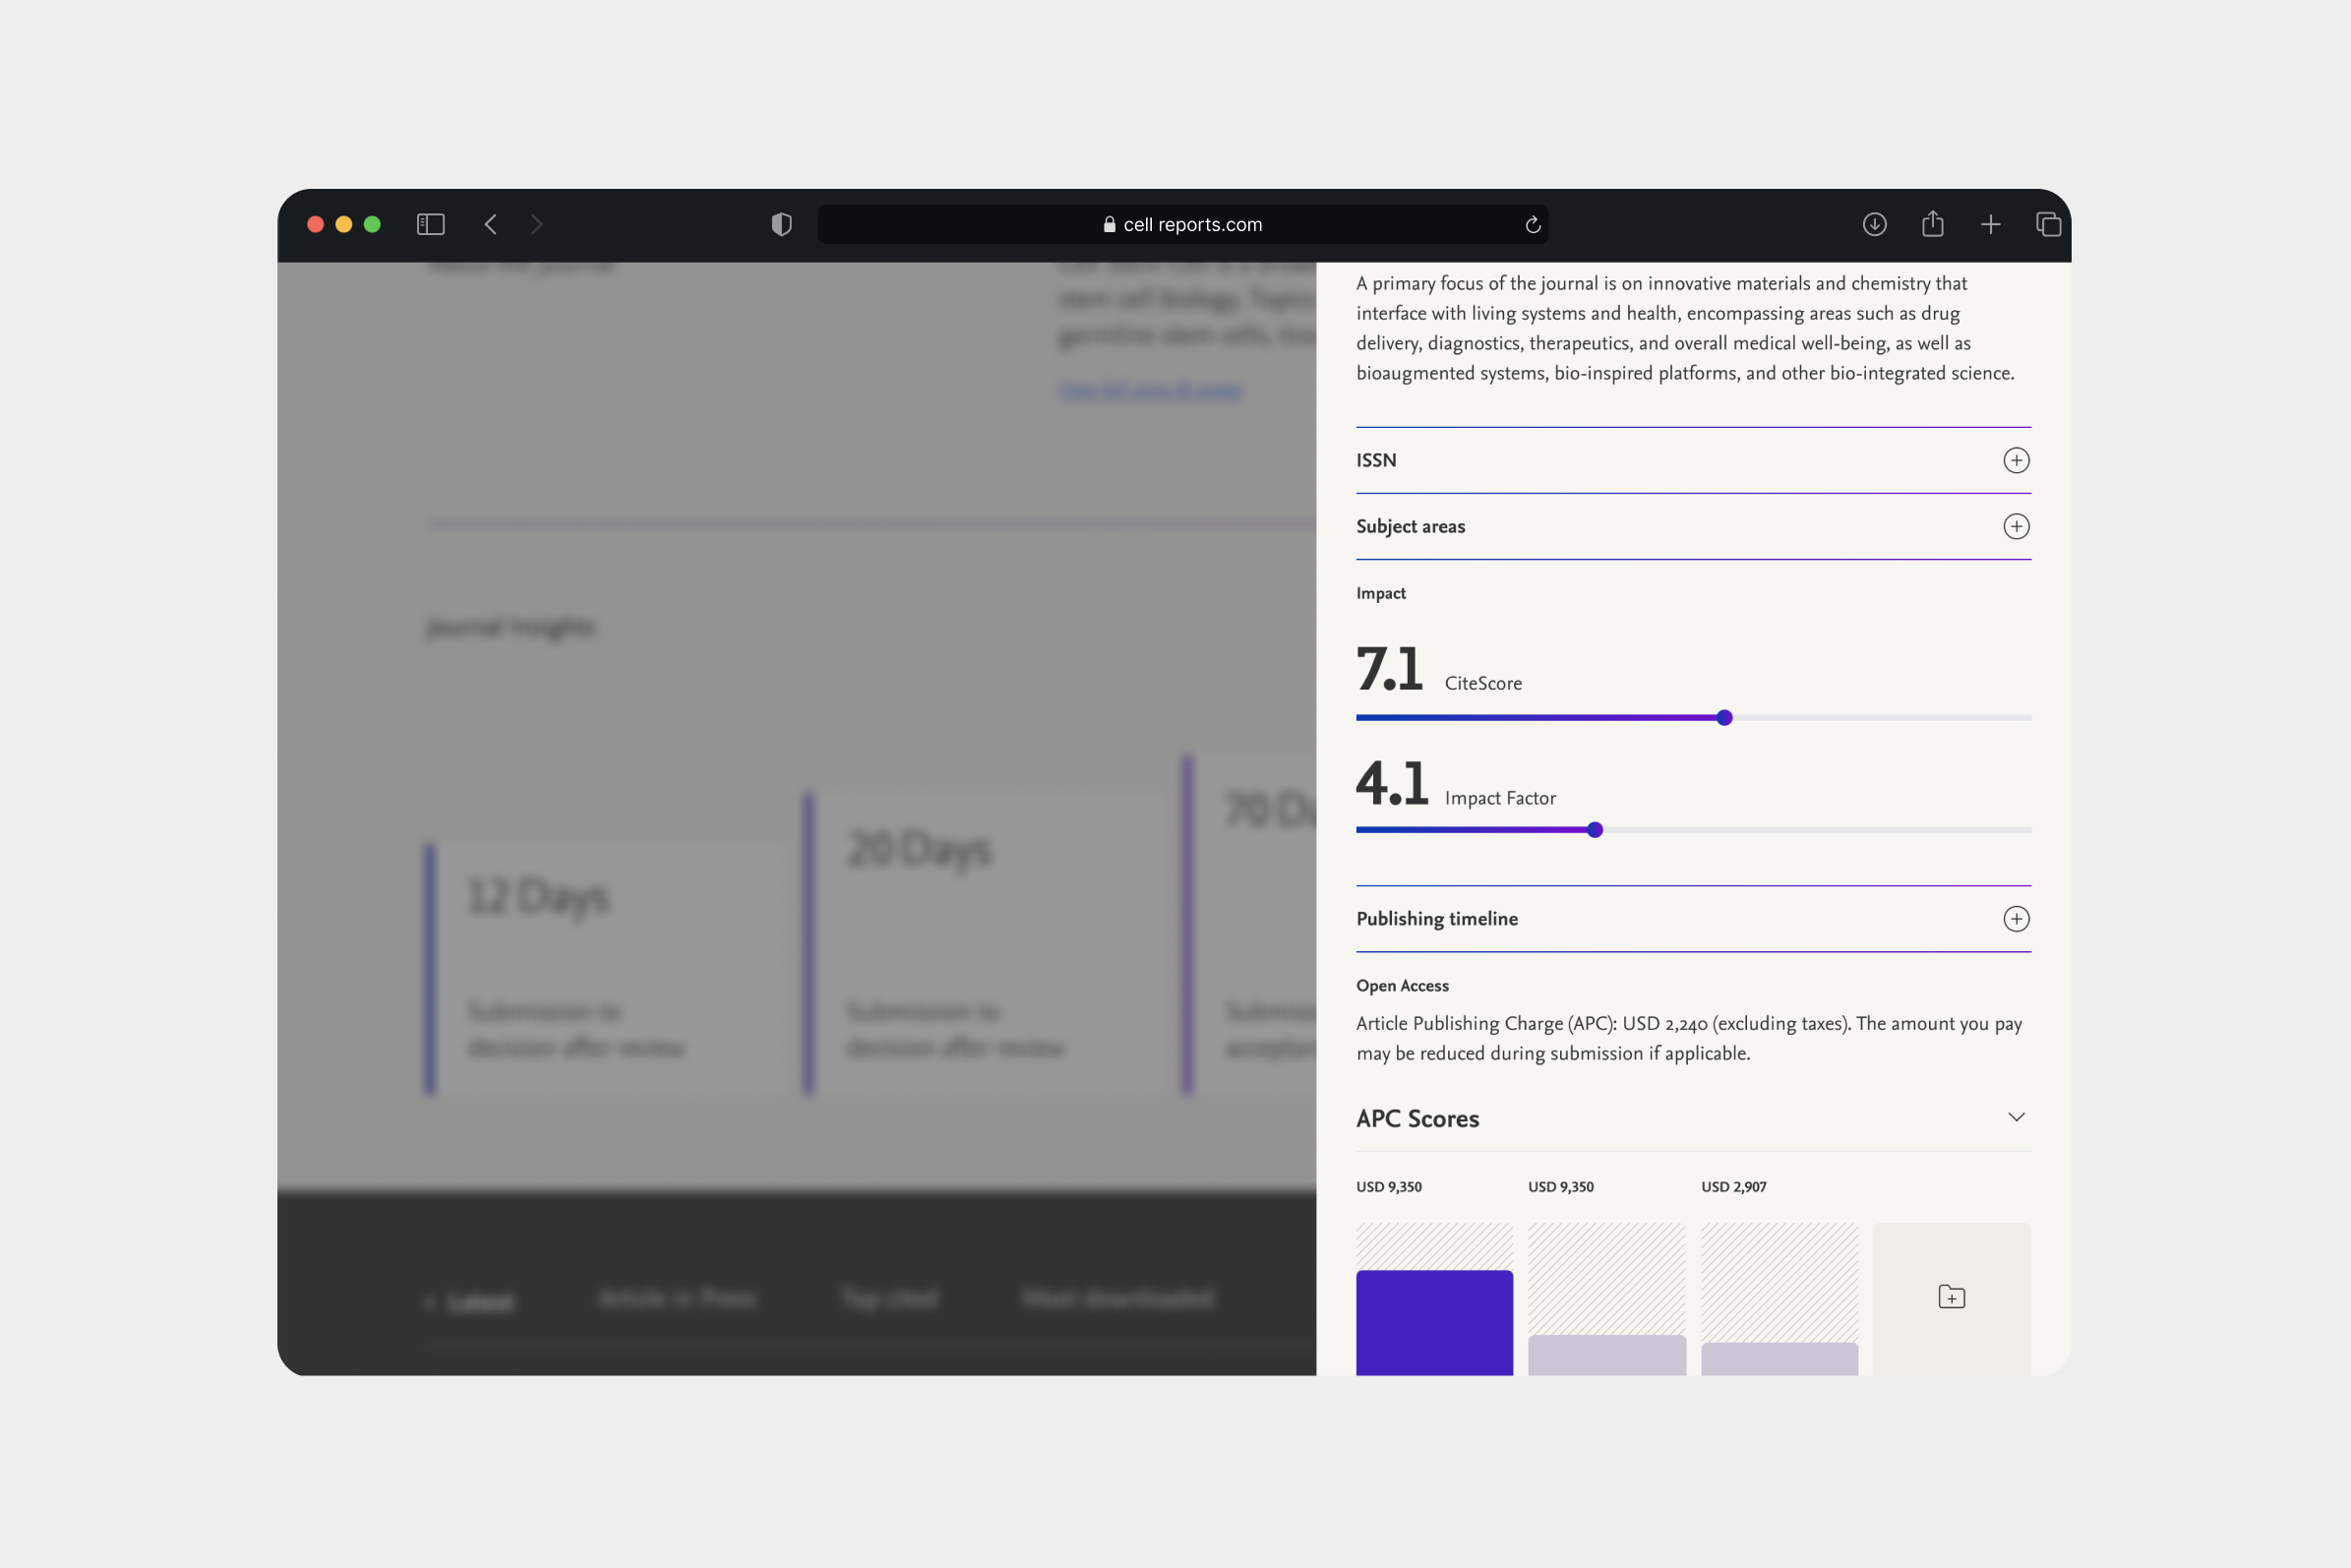The image size is (2351, 1568).
Task: Click the lock icon in the address bar
Action: (1109, 224)
